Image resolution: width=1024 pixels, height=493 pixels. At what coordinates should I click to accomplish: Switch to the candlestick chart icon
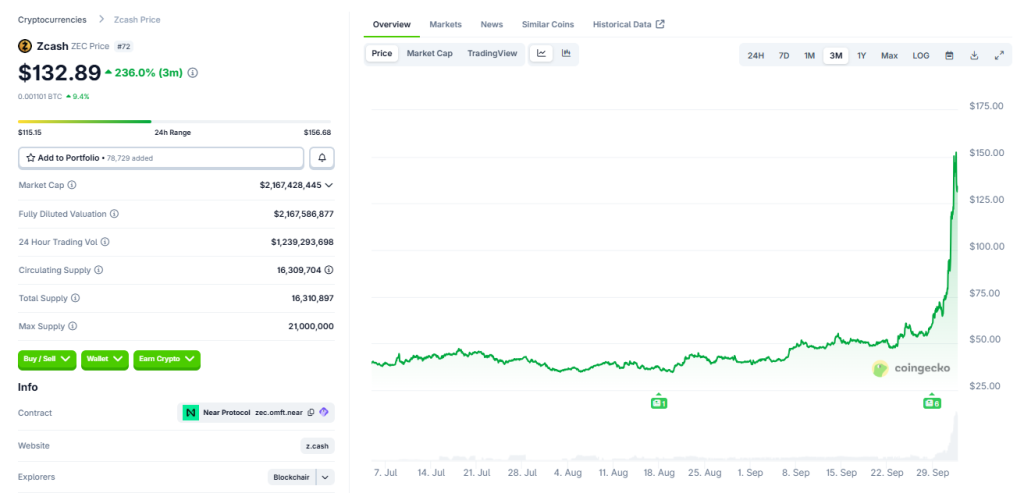[566, 53]
